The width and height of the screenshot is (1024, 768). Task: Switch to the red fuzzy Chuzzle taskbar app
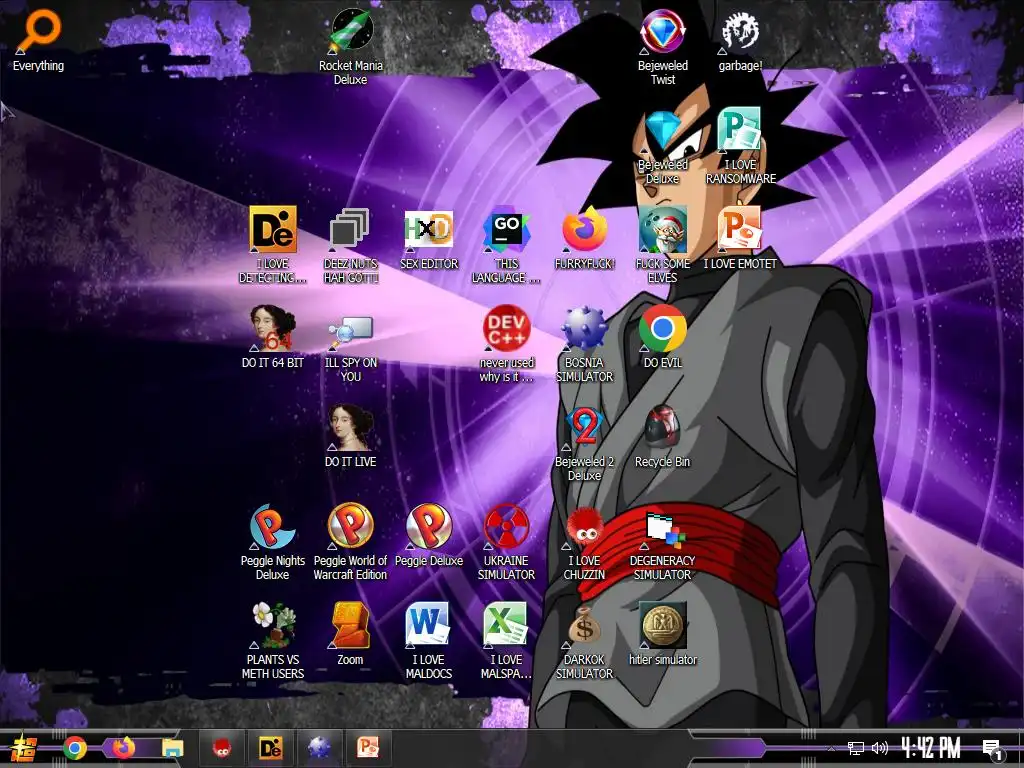click(x=223, y=748)
